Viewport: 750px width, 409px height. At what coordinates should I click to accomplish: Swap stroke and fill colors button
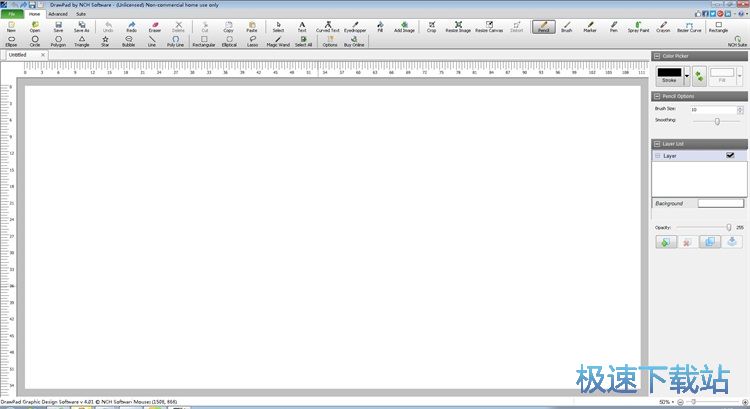coord(699,76)
